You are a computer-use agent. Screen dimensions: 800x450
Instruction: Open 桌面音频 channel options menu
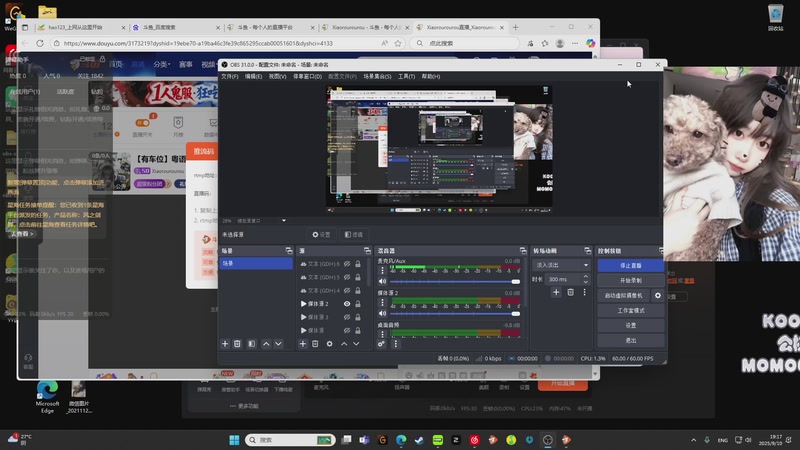[382, 334]
